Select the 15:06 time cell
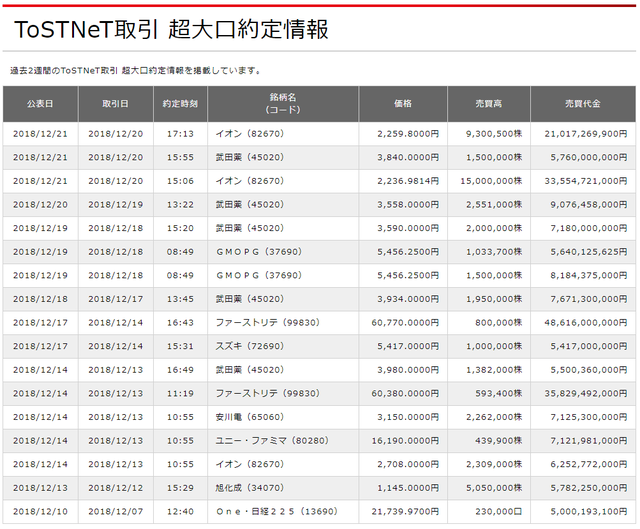Screen dimensions: 640x529 pos(180,181)
